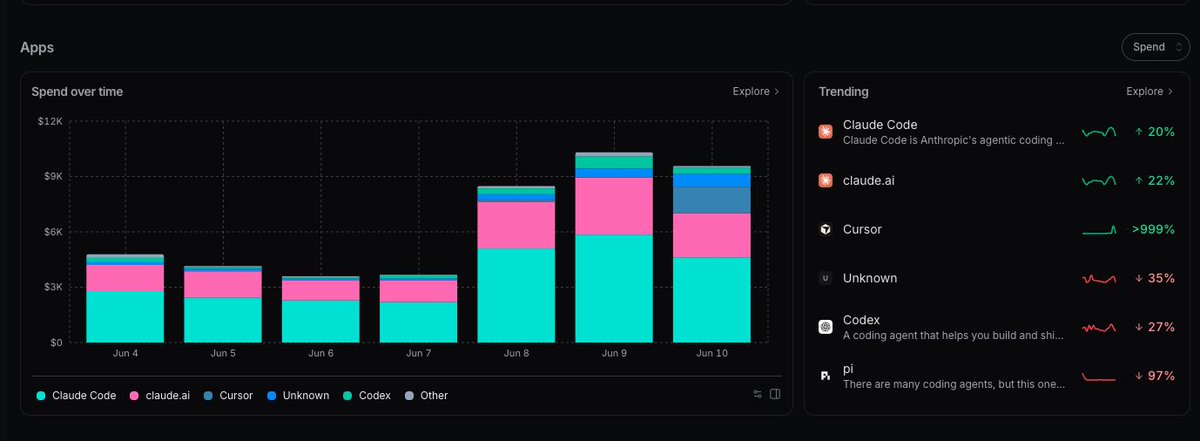Click 'A coding agent that helps you build' description
Screen dimensions: 1200x441
pyautogui.click(x=954, y=335)
